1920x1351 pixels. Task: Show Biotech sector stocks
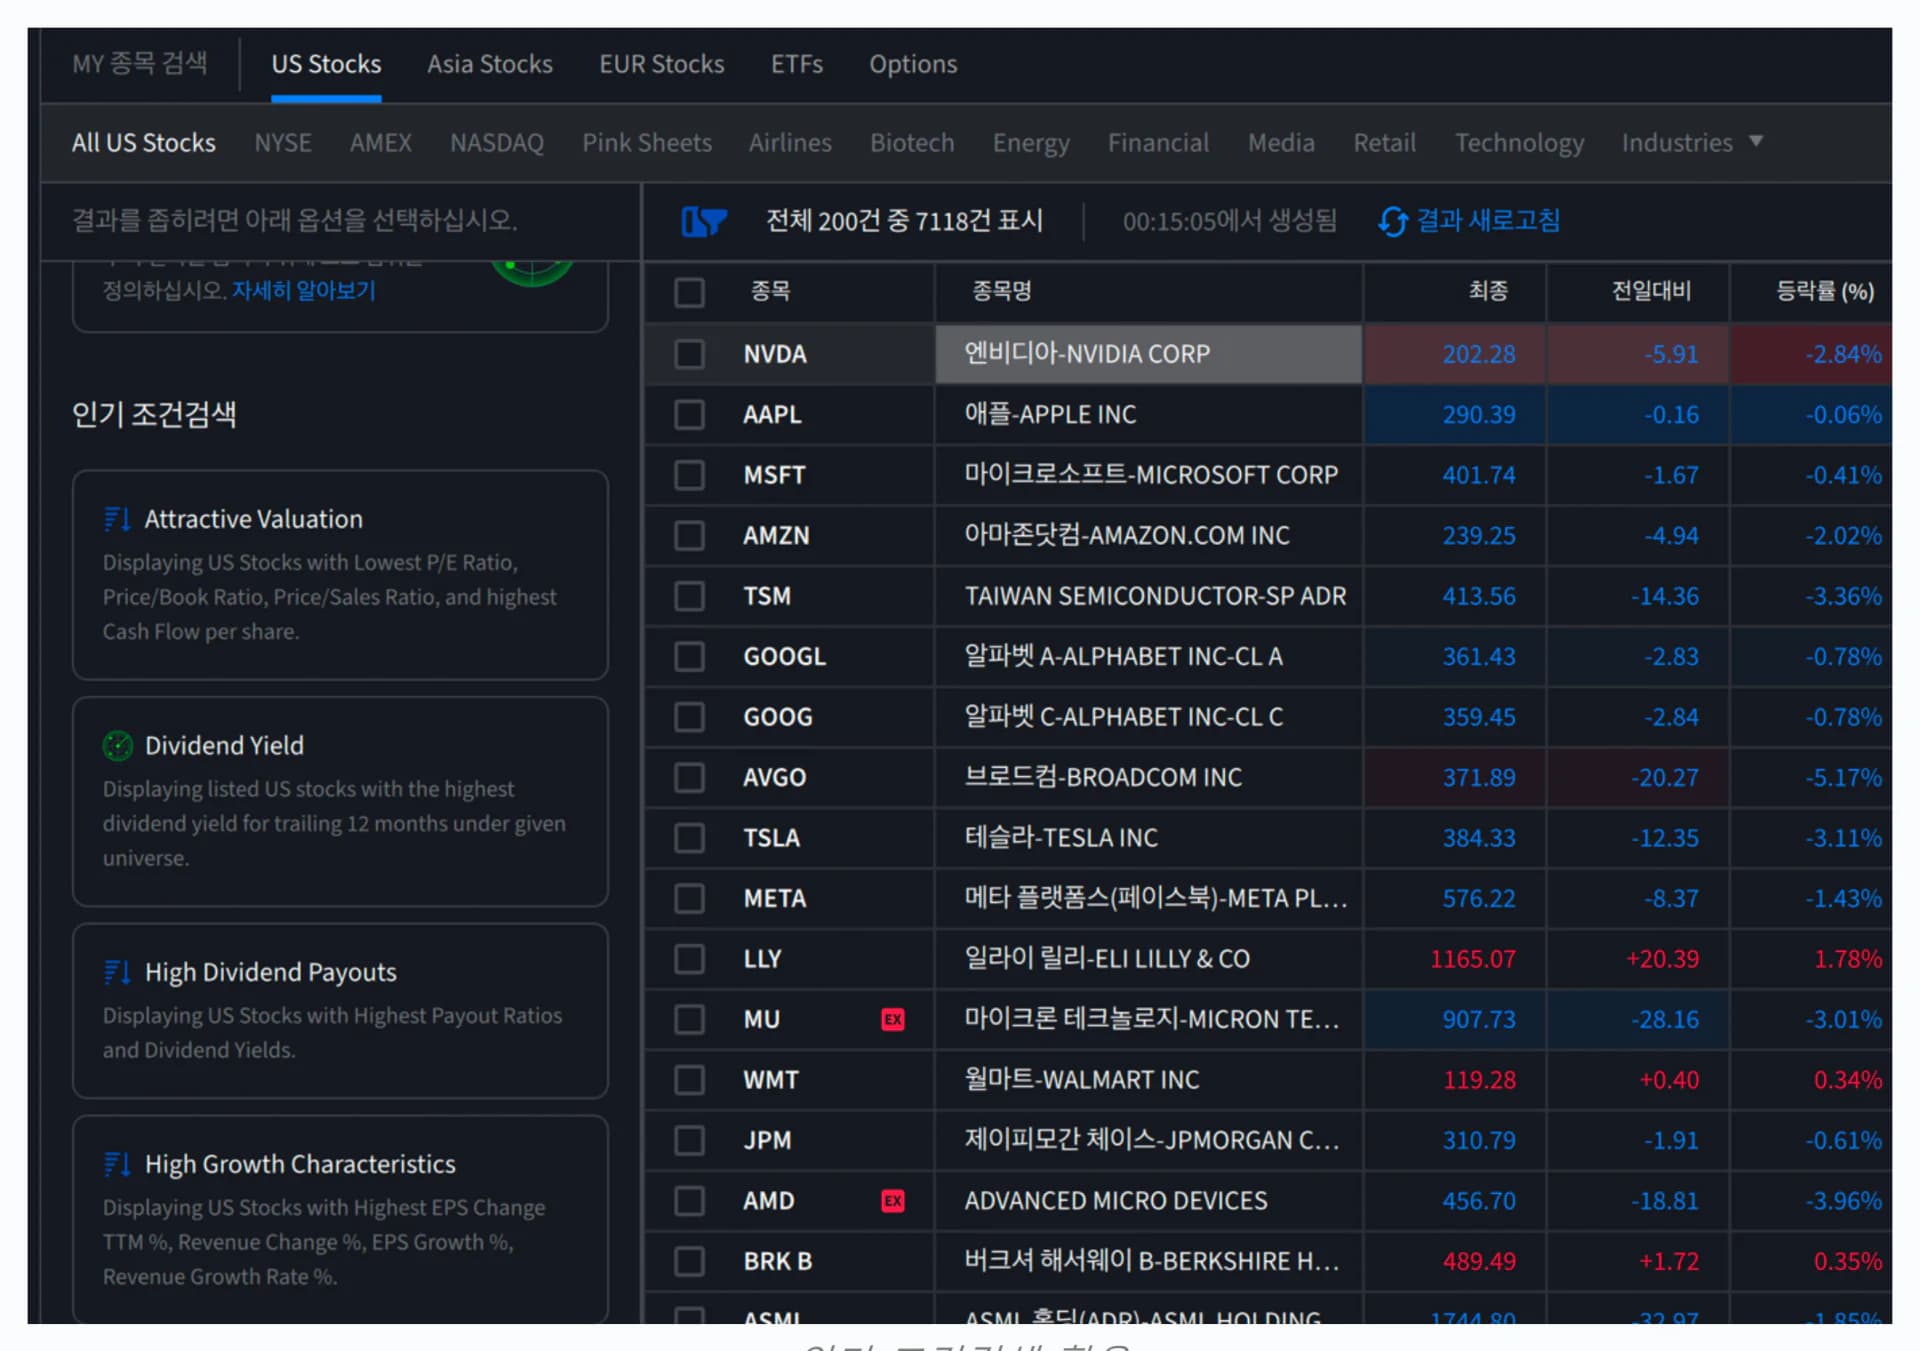tap(912, 142)
